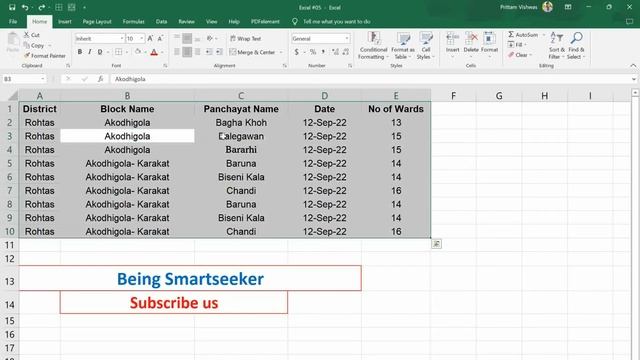This screenshot has width=640, height=360.
Task: Switch to the Data tab
Action: 161,22
